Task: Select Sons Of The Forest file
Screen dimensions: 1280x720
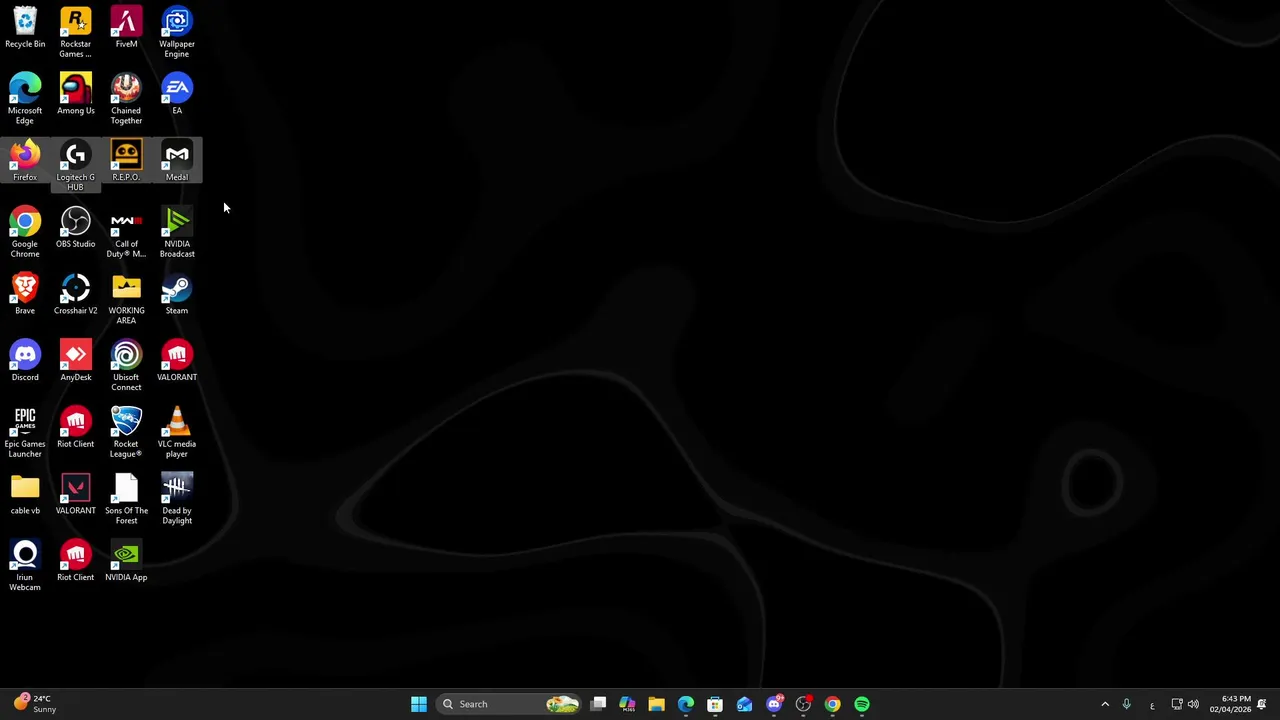Action: [x=126, y=499]
